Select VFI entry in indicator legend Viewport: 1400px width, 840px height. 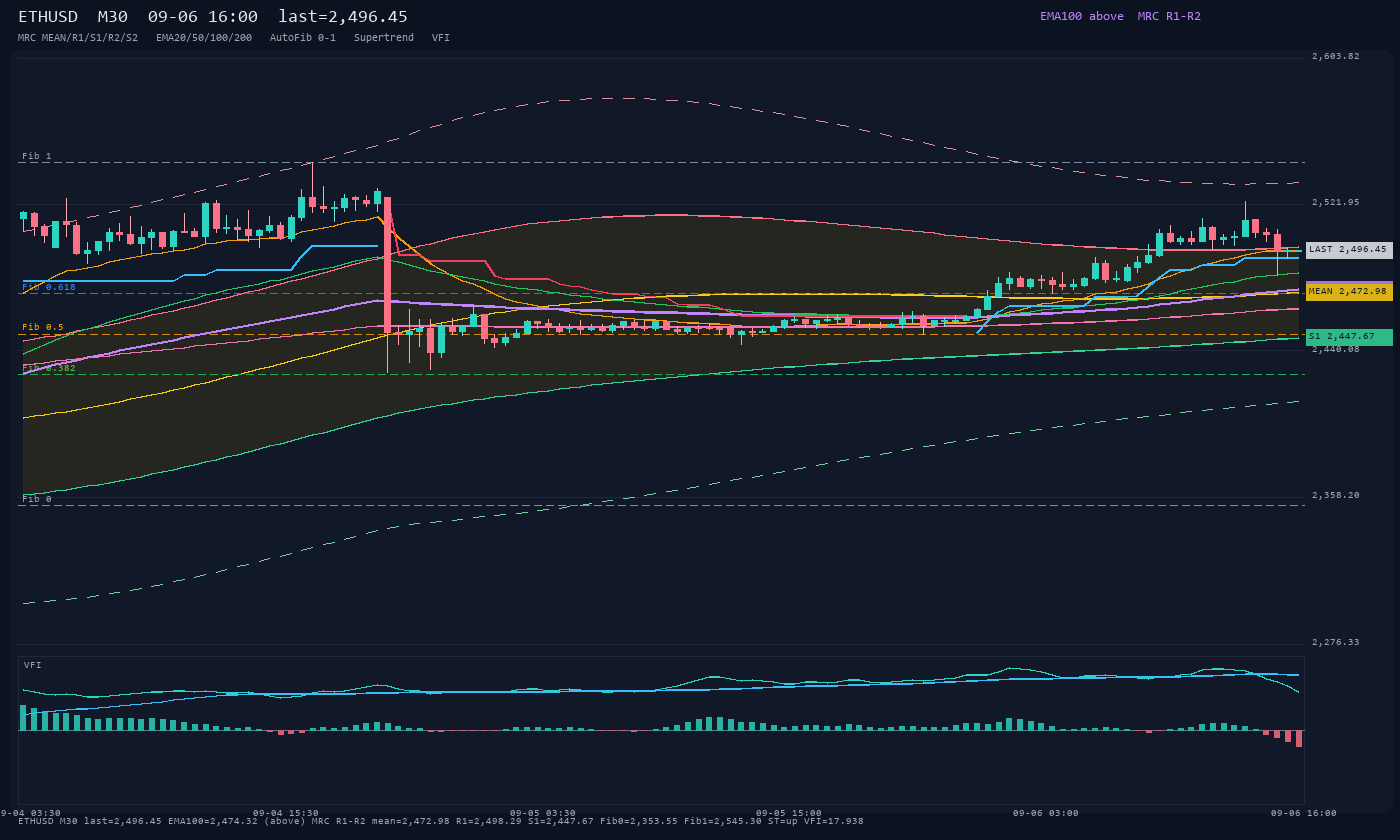[x=441, y=38]
